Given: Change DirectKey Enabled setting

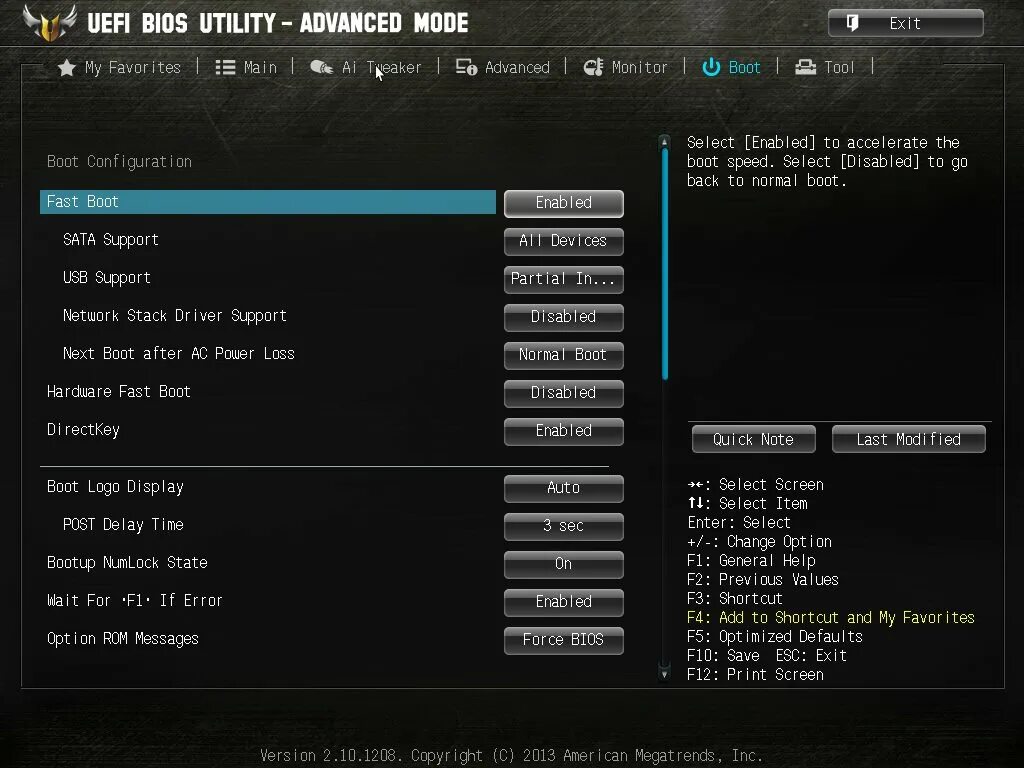Looking at the screenshot, I should coord(564,430).
